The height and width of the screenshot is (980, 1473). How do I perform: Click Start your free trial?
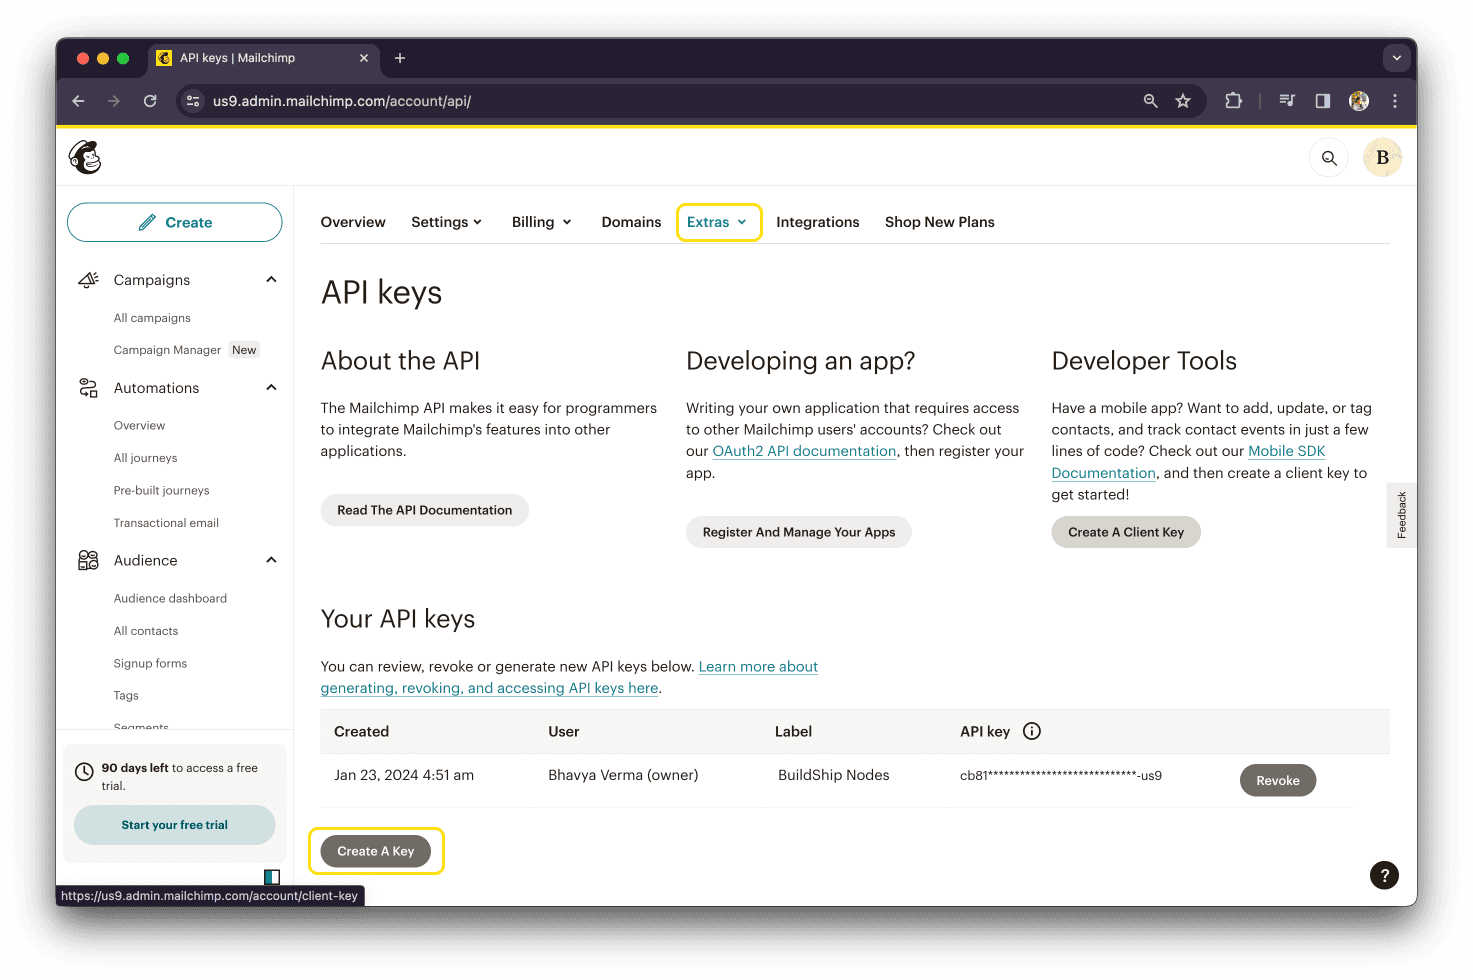[x=174, y=825]
